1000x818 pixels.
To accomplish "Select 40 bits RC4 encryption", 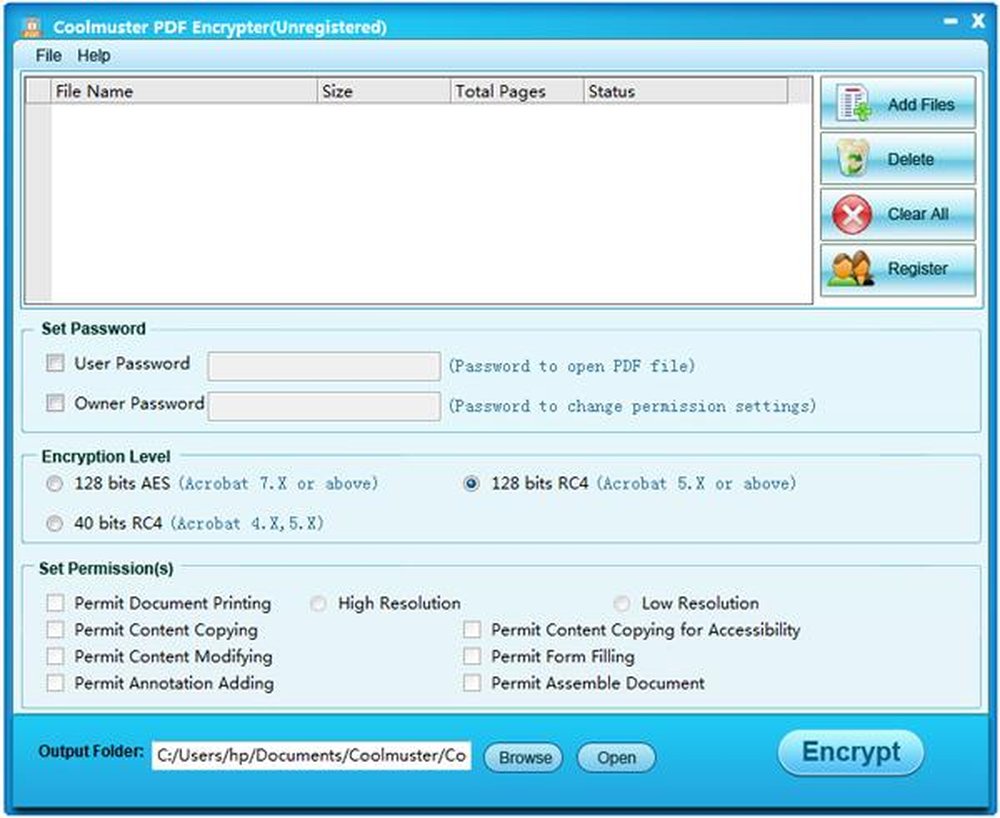I will click(55, 523).
